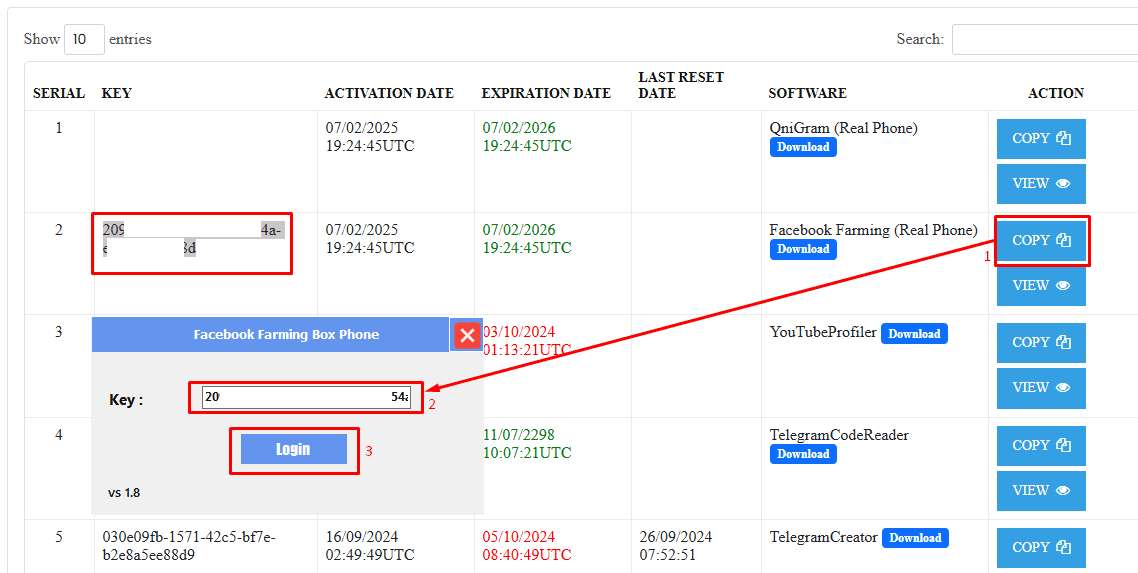Click TelegramCodeReader software name text
Viewport: 1138px width, 573px height.
[x=839, y=435]
